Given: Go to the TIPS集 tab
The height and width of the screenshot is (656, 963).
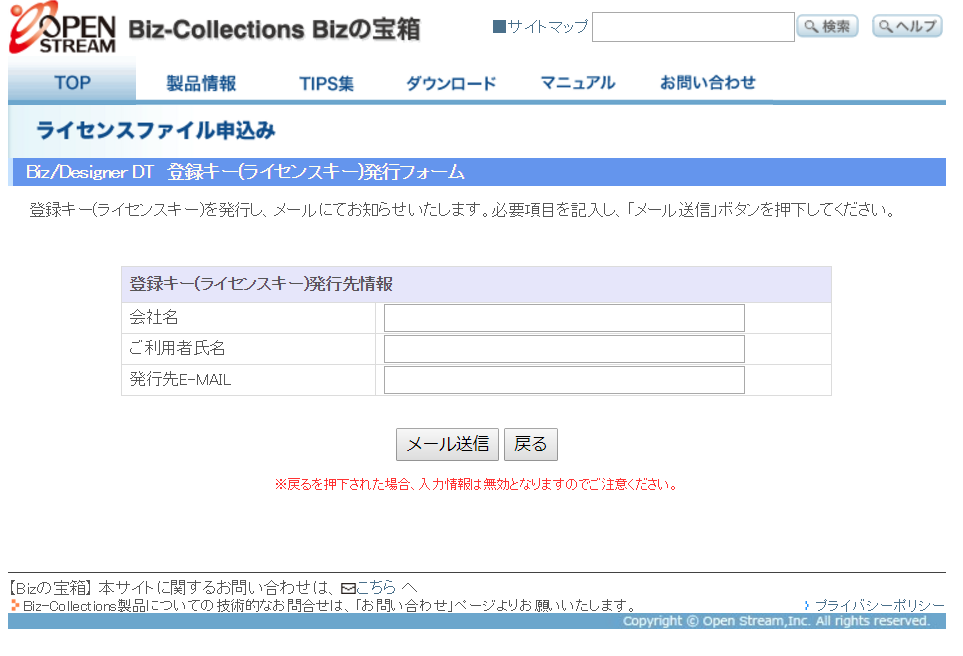Looking at the screenshot, I should [326, 83].
